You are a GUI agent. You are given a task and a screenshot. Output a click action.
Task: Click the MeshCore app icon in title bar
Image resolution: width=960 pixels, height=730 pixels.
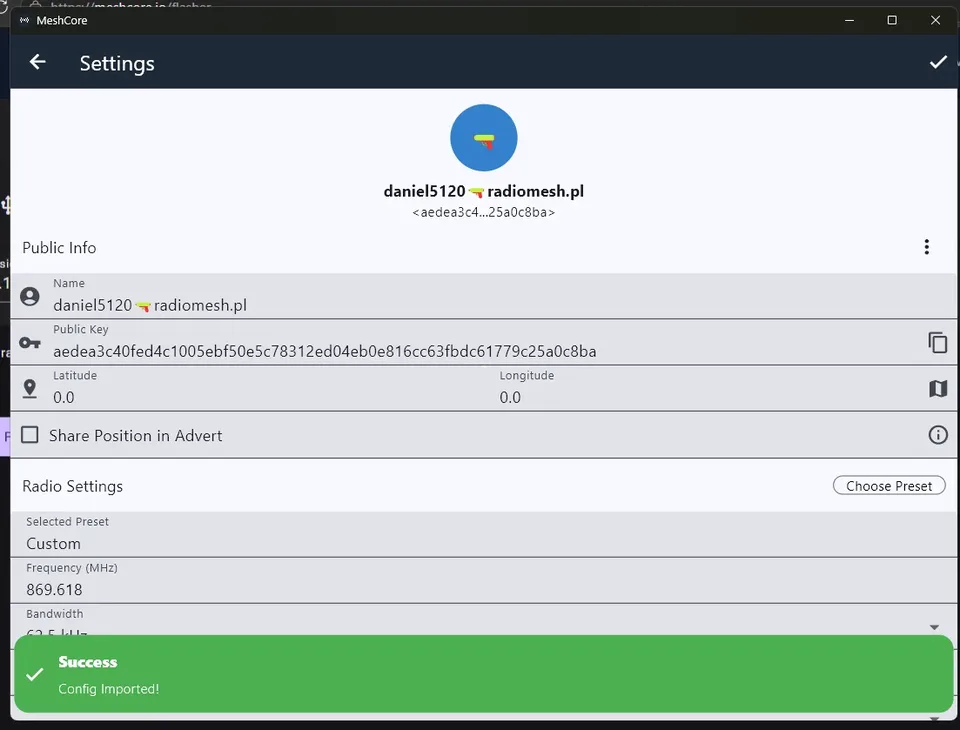(24, 20)
